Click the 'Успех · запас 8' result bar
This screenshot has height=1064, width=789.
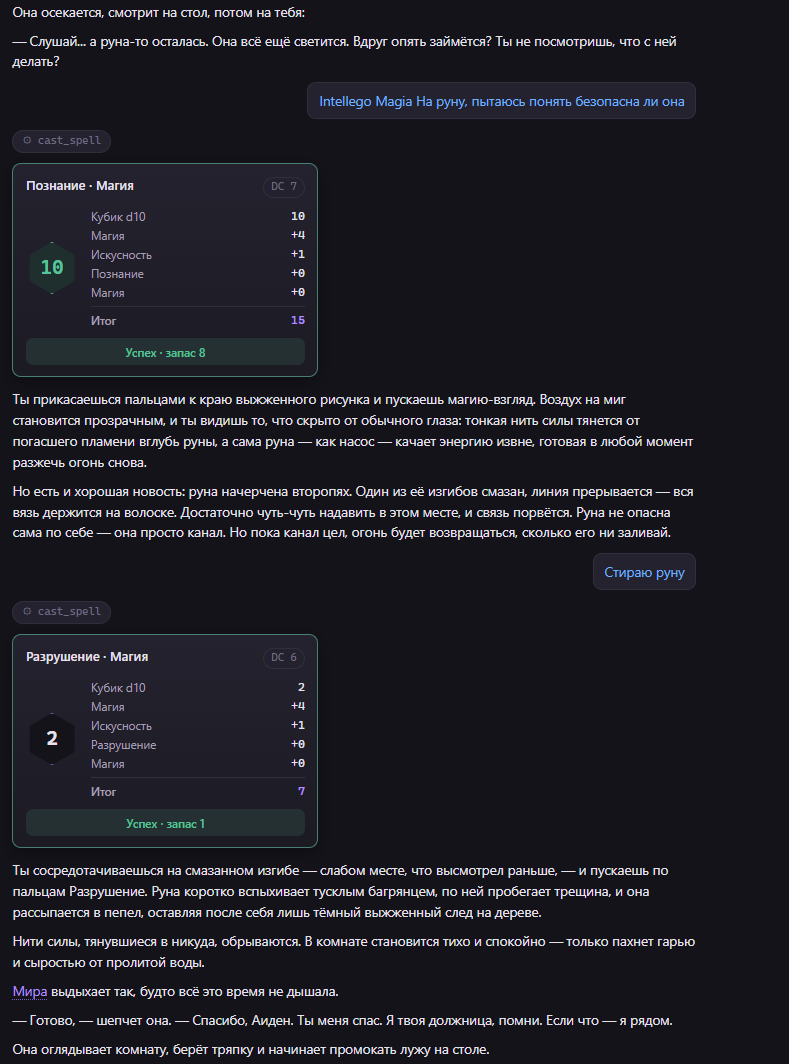[x=165, y=352]
